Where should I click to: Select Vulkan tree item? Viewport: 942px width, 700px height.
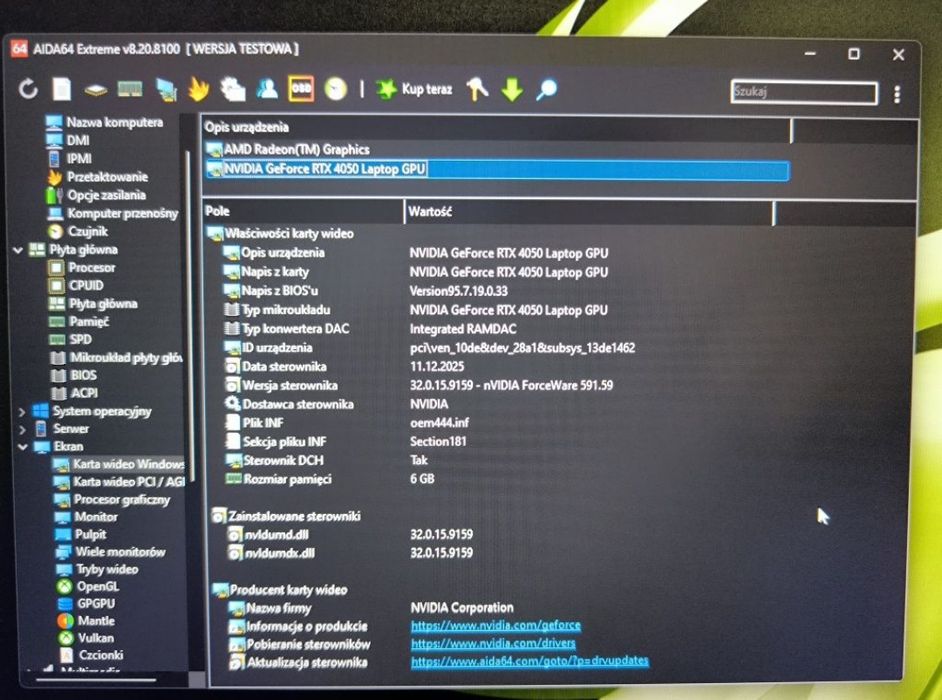click(x=85, y=638)
